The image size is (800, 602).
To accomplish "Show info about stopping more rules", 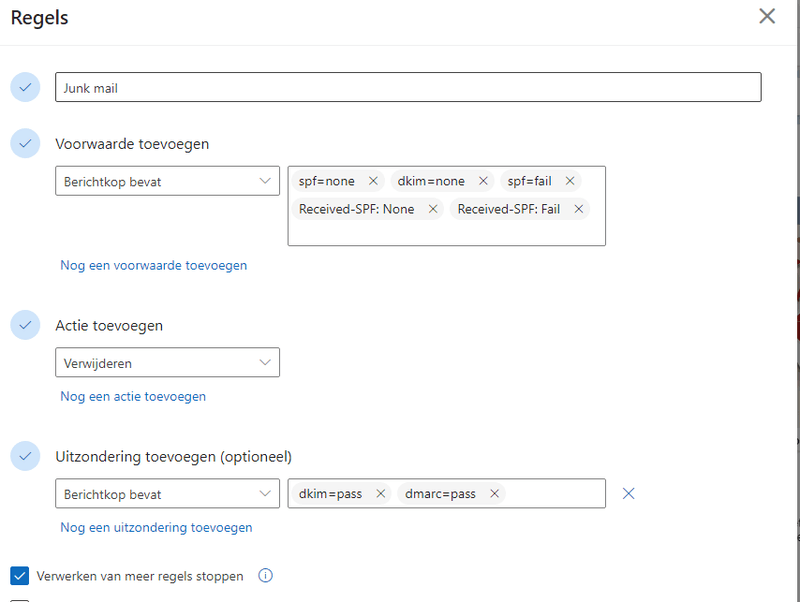I will coord(266,576).
